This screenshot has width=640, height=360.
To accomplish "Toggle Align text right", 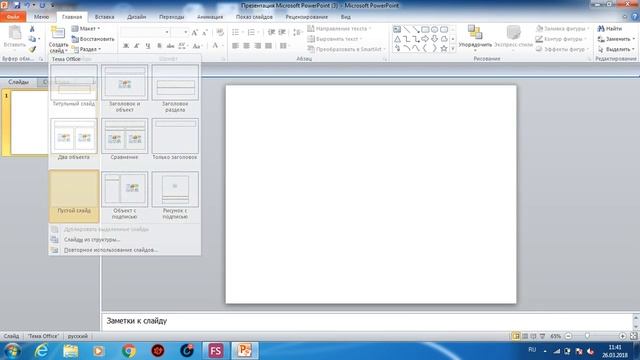I will click(258, 46).
